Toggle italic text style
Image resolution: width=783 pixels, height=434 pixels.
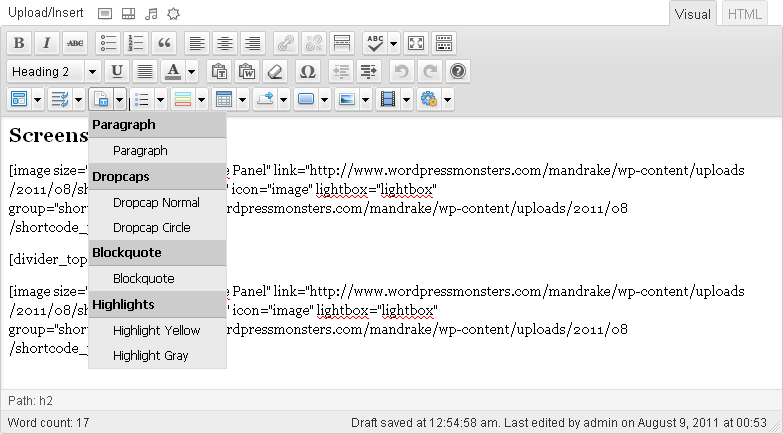pos(47,43)
